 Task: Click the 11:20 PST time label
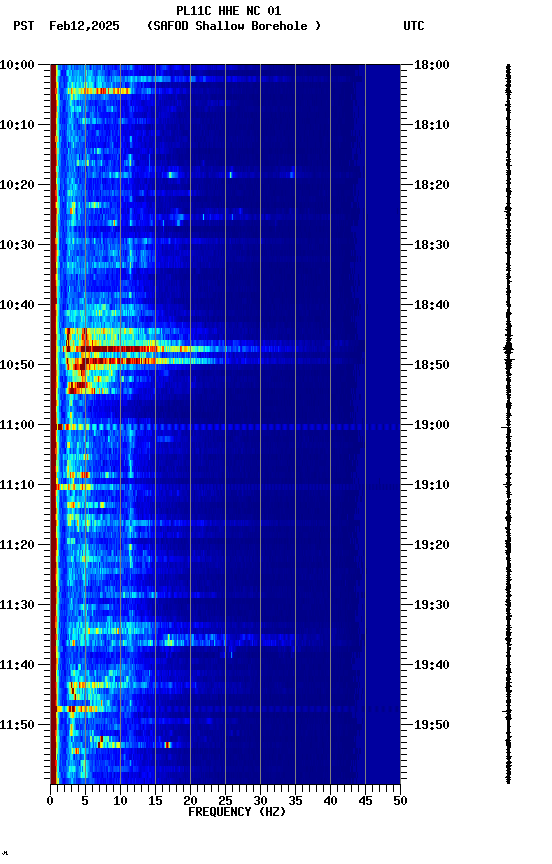17,546
